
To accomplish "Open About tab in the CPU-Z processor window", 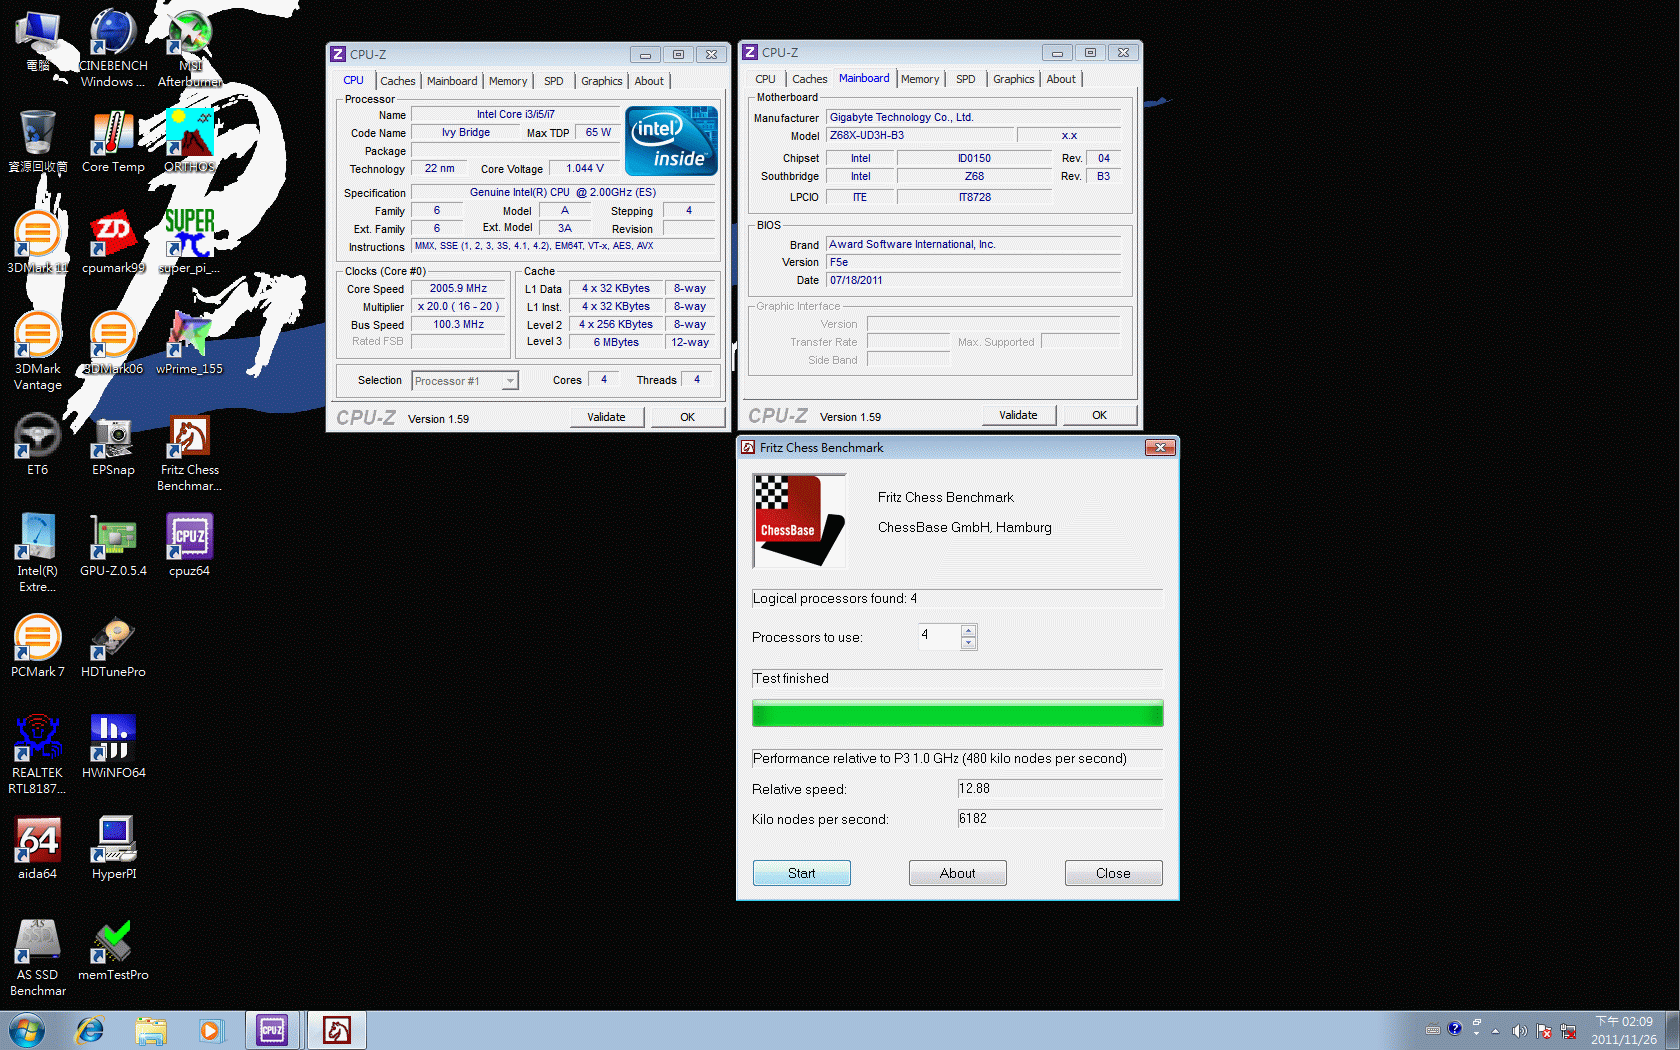I will pyautogui.click(x=649, y=81).
